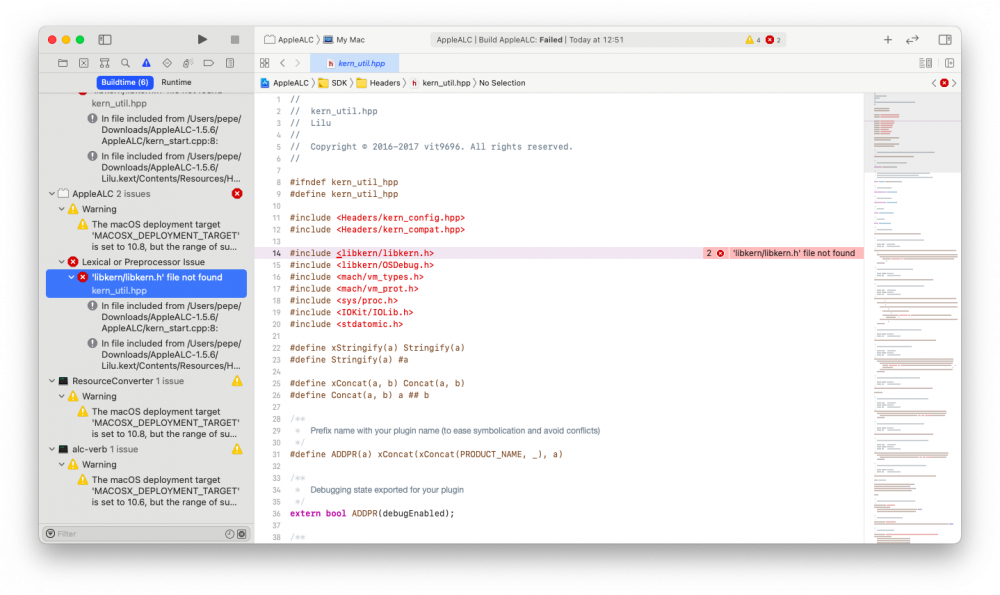Run the build with the Play button
The image size is (1000, 595).
[x=202, y=40]
